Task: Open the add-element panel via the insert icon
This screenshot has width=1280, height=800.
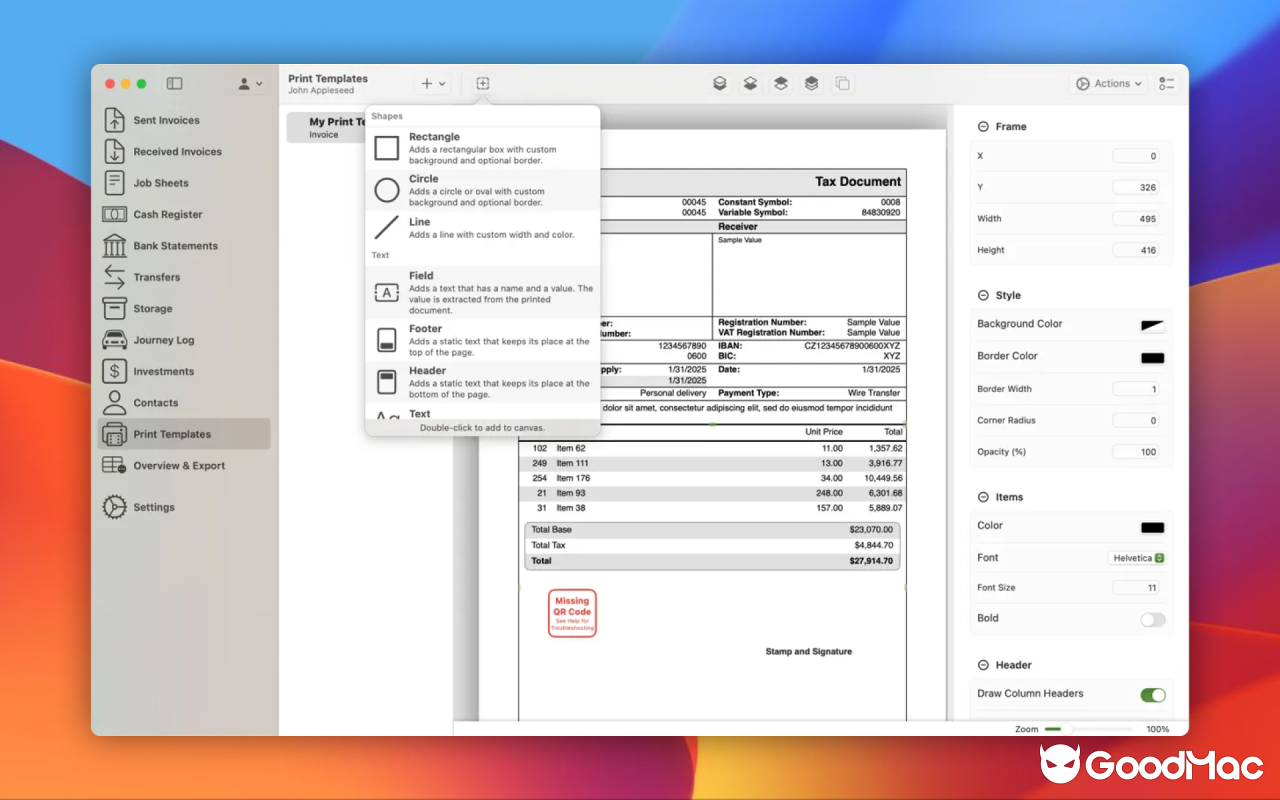Action: 483,83
